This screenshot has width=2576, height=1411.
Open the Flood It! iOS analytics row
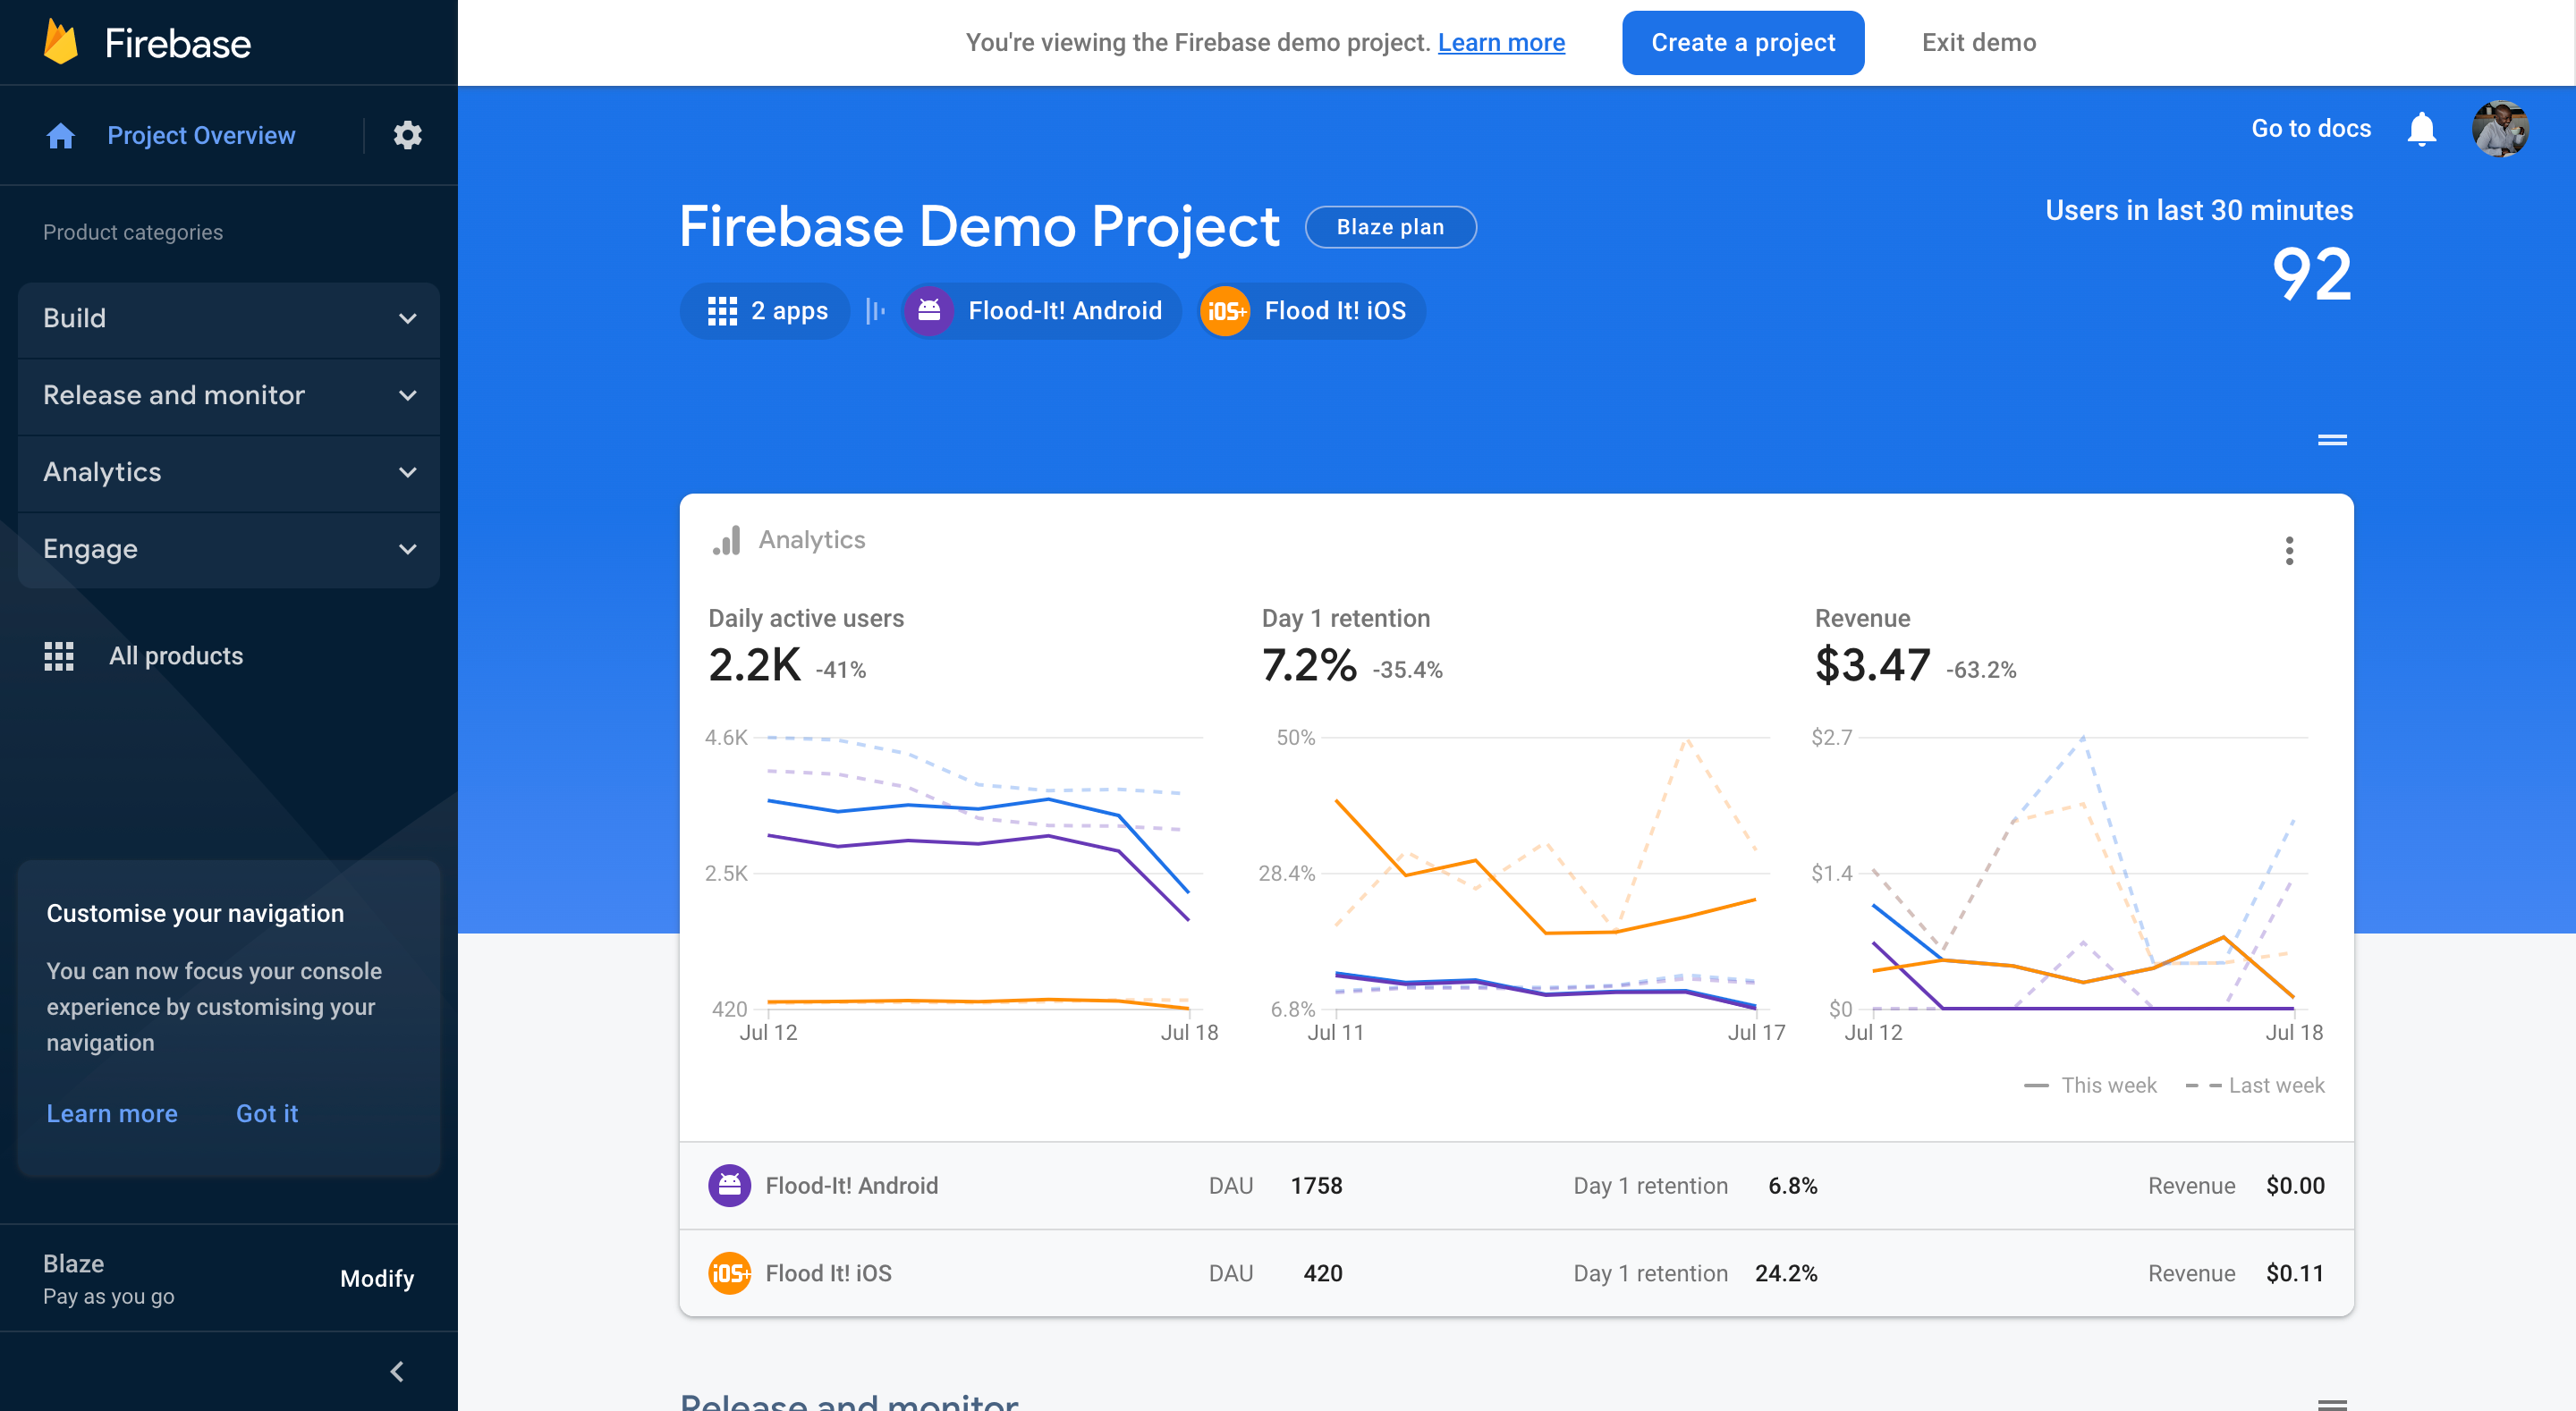[1516, 1273]
